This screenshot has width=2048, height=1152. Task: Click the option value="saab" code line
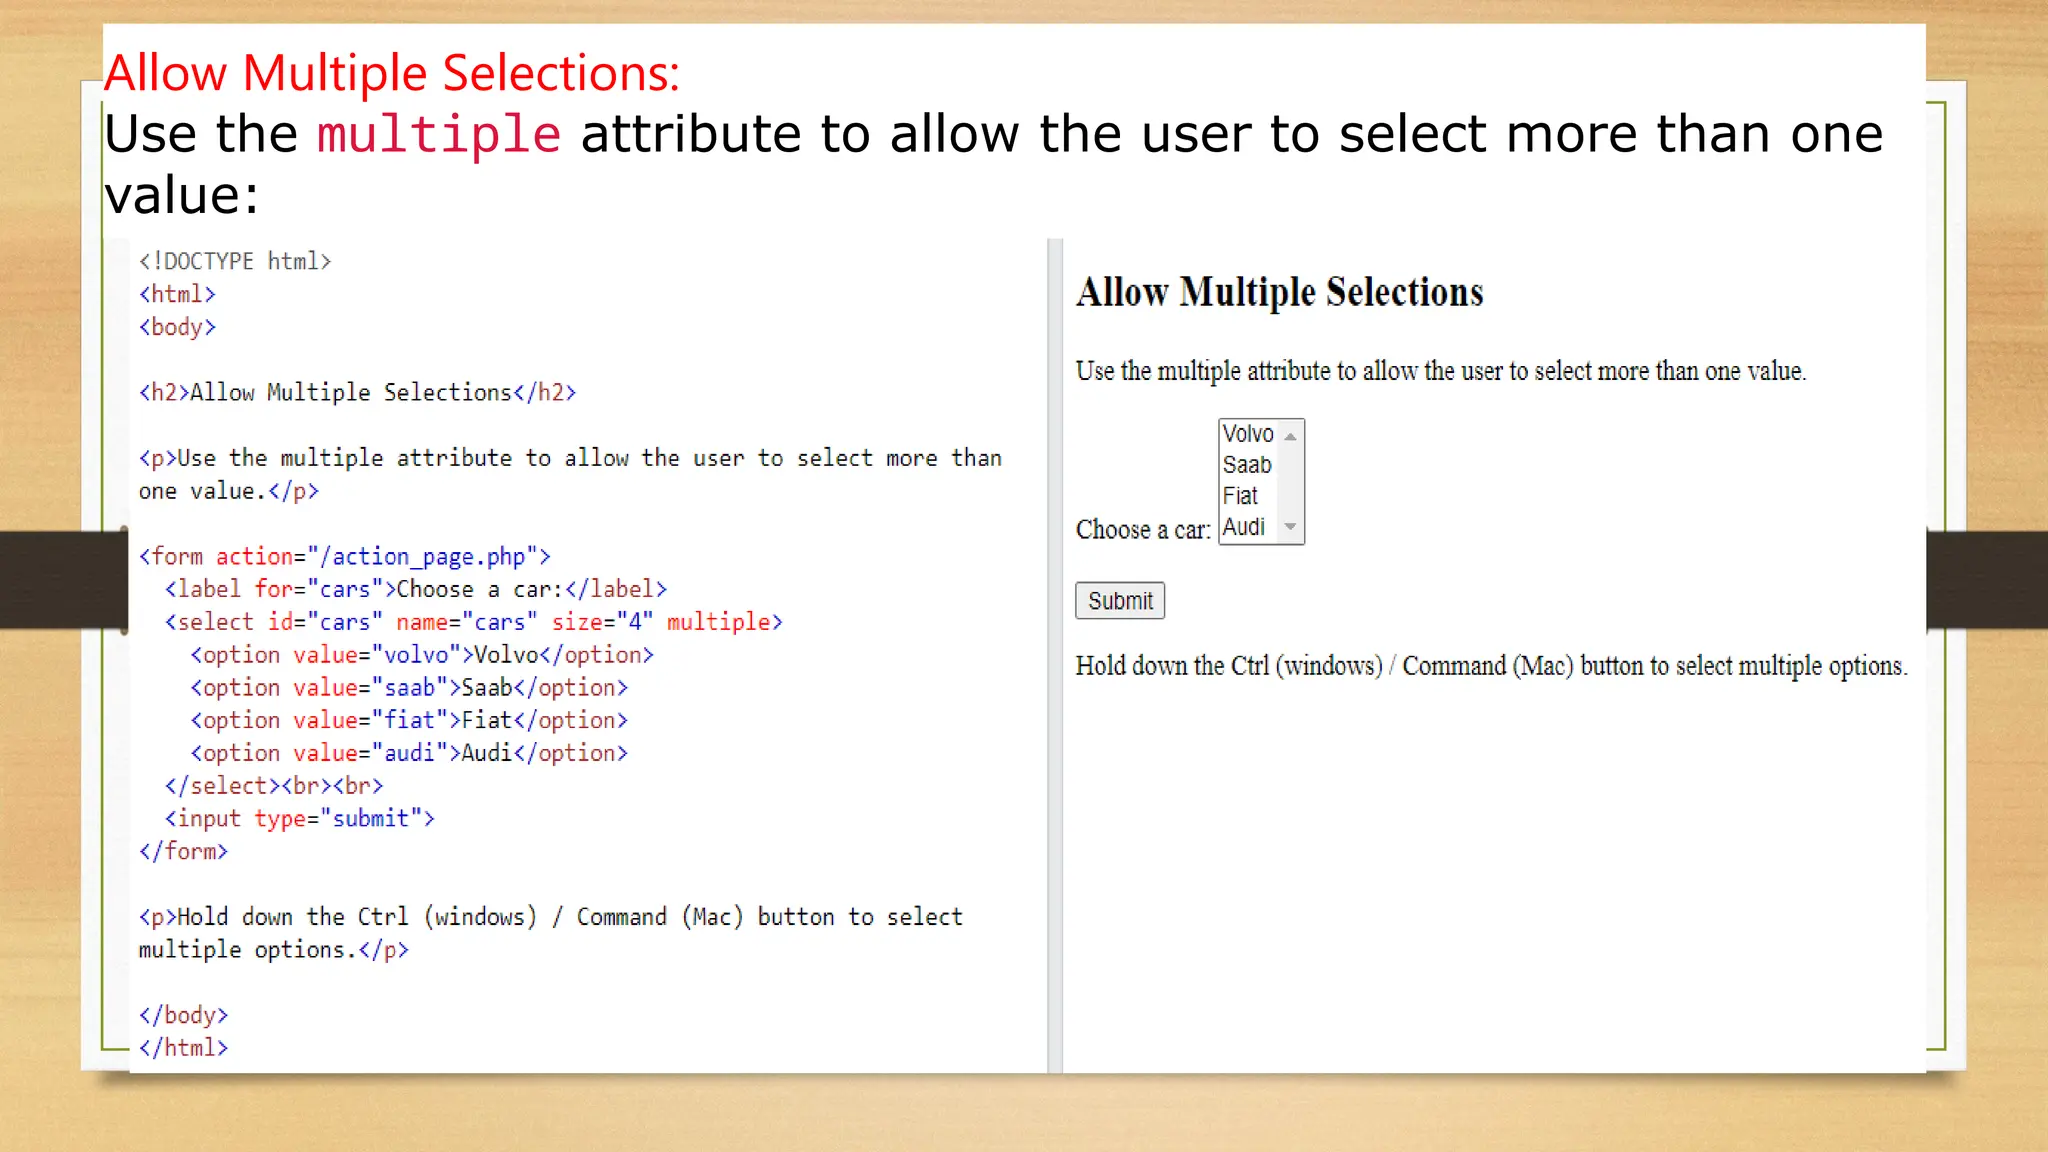click(x=409, y=688)
